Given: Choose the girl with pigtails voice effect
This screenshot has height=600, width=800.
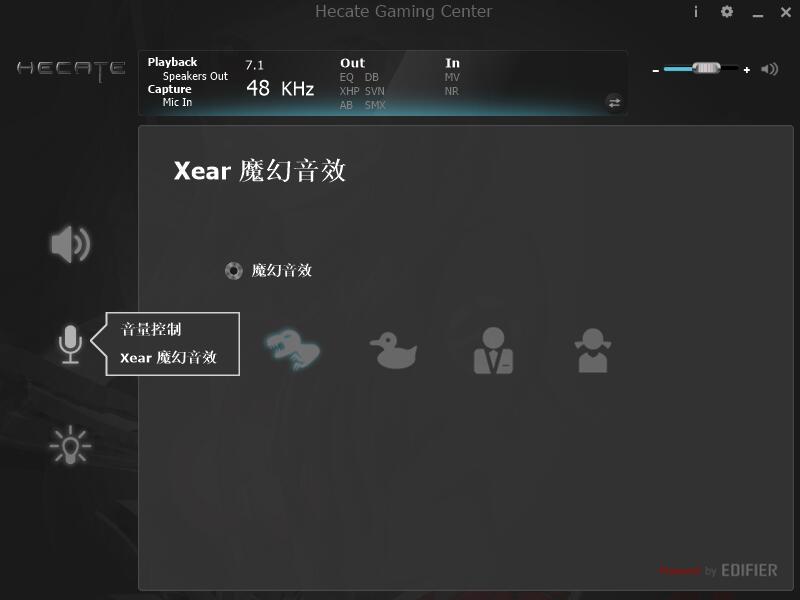Looking at the screenshot, I should (593, 351).
